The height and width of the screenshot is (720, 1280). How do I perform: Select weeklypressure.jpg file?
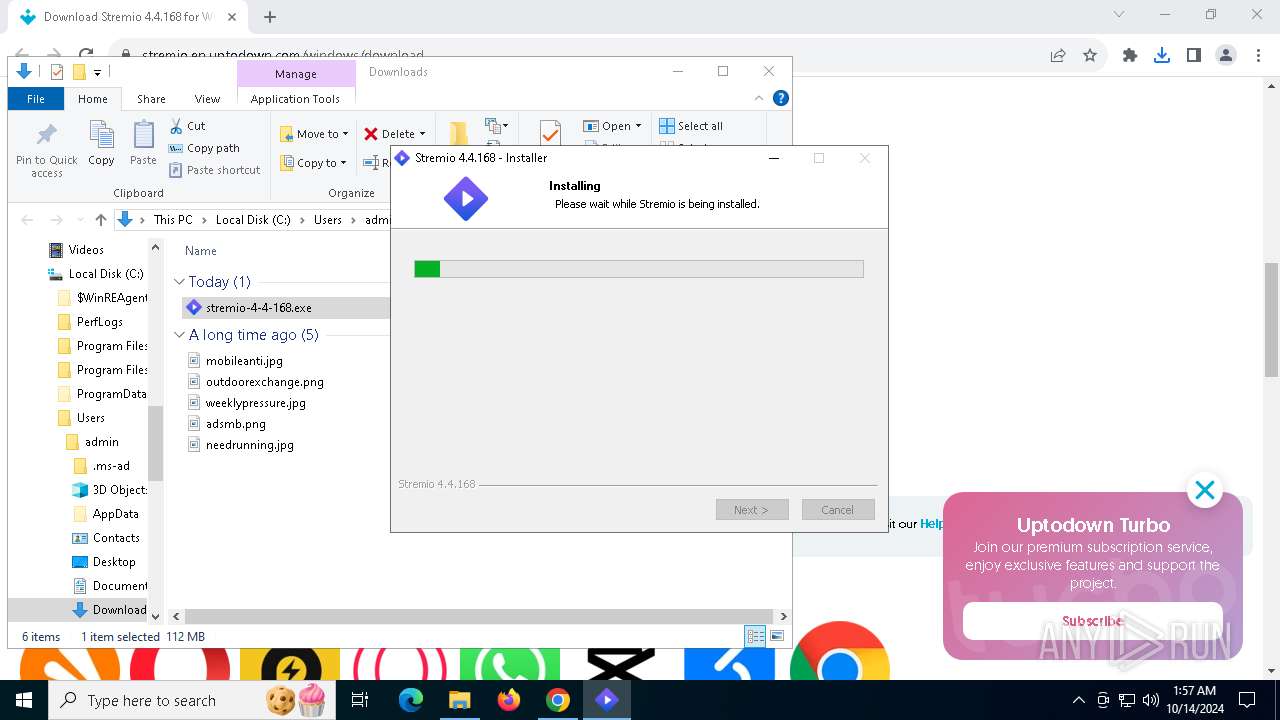[x=256, y=403]
